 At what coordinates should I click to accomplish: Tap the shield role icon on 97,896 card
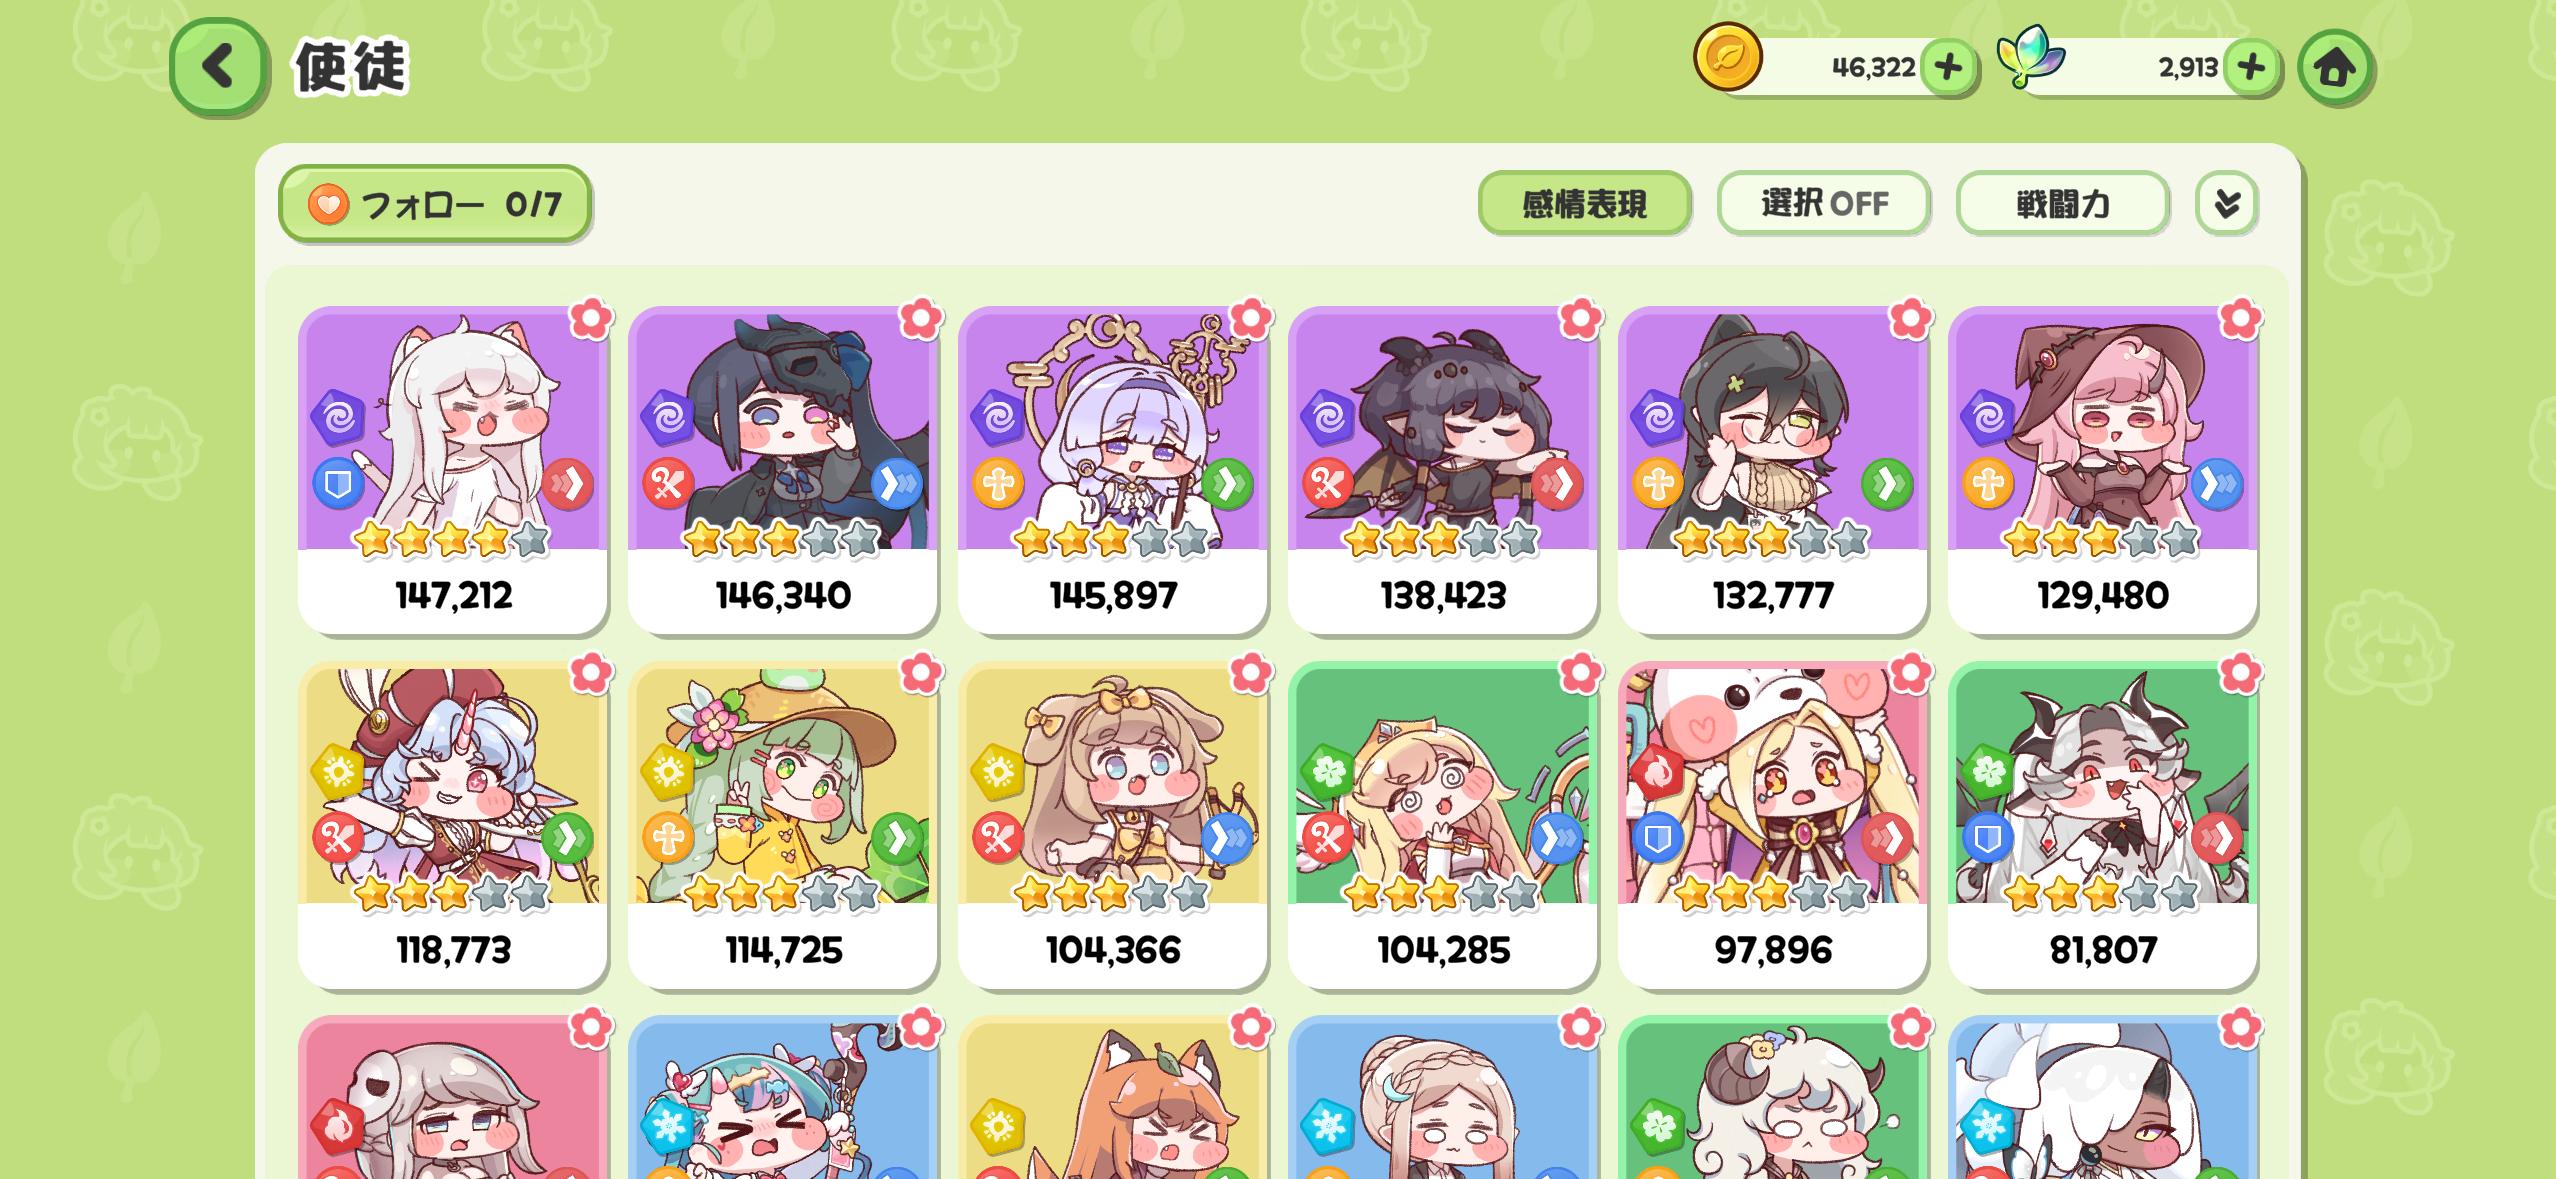click(1657, 838)
